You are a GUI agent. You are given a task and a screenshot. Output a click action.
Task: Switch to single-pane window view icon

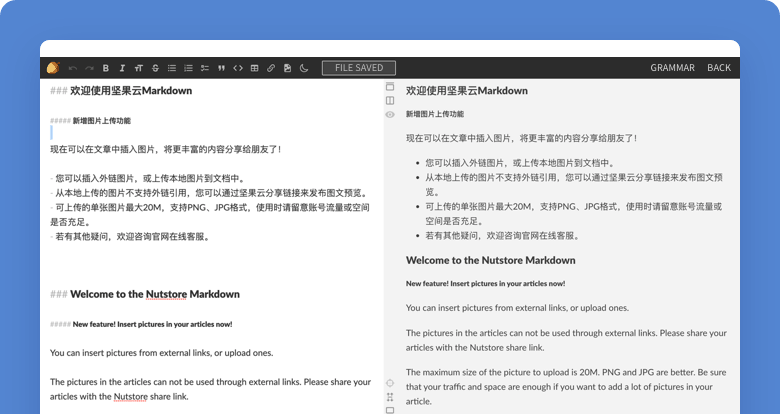390,87
